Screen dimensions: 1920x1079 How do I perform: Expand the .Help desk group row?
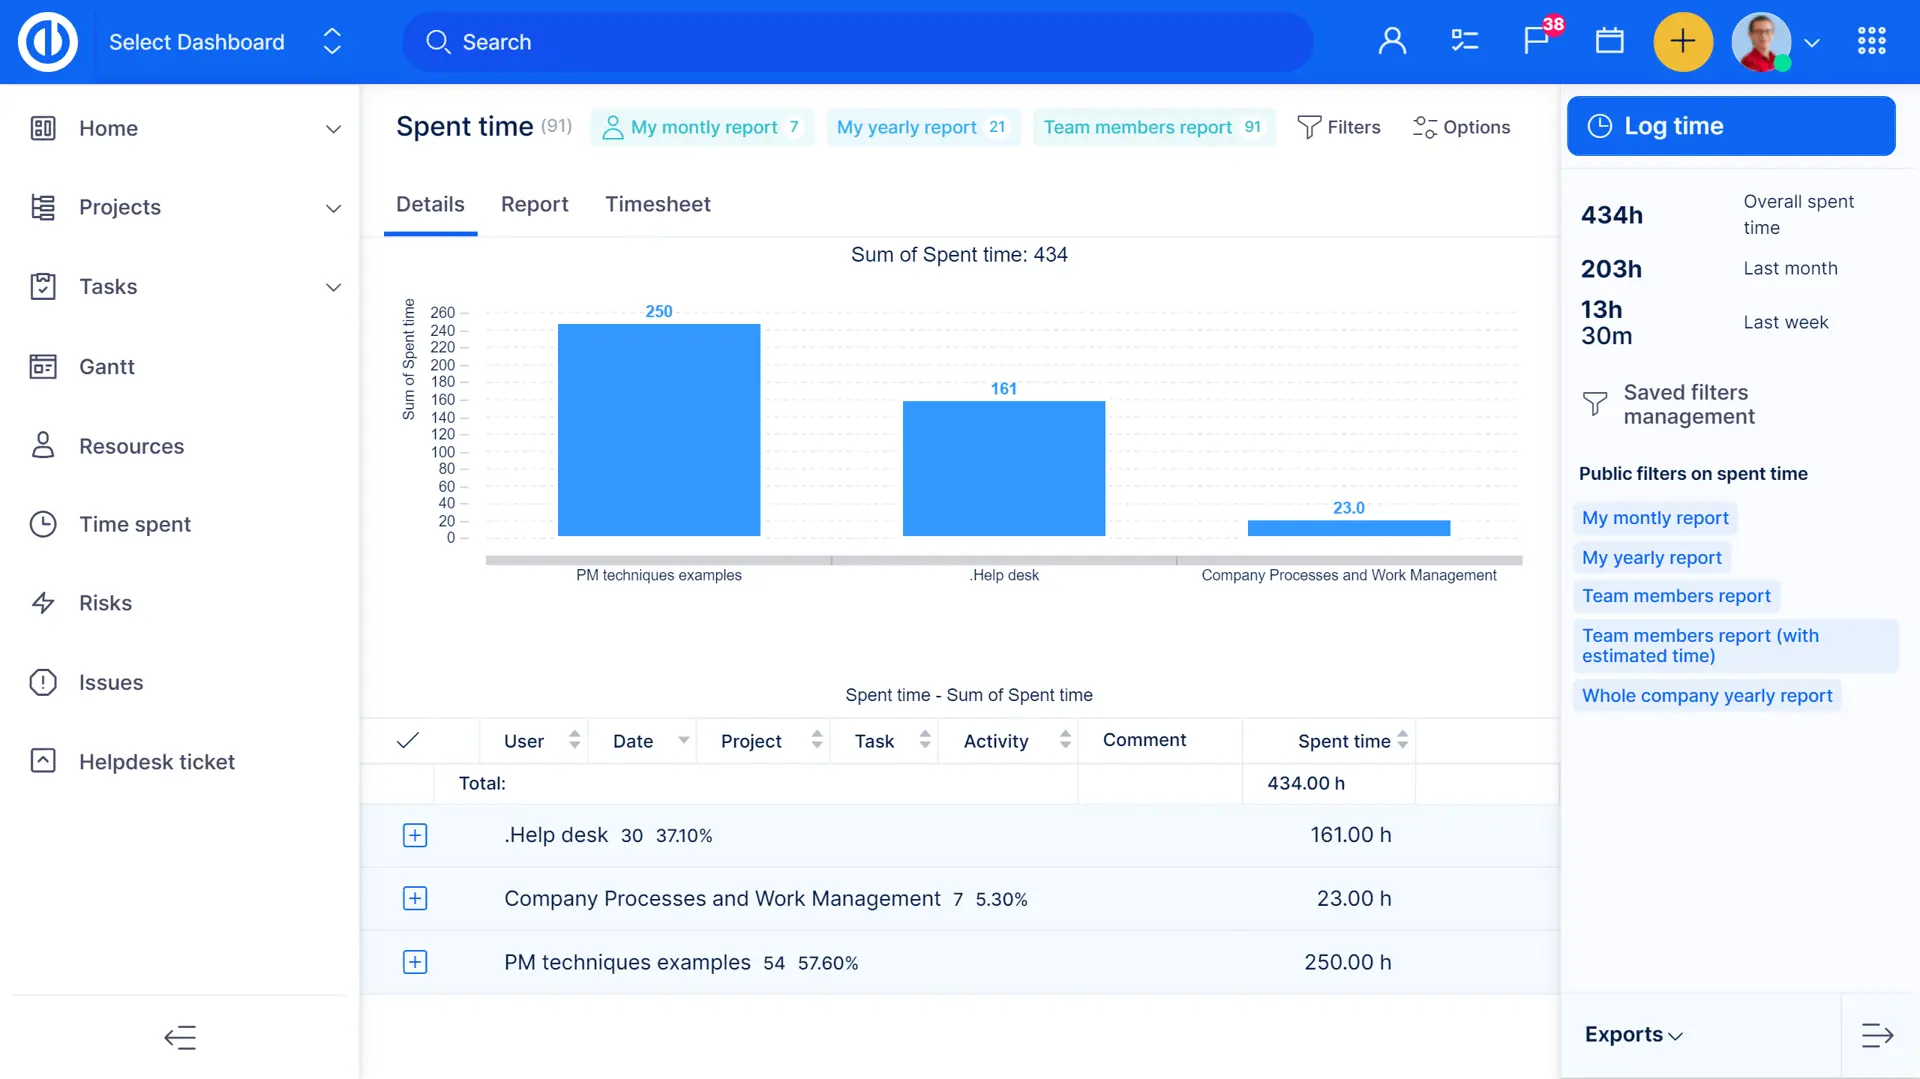point(415,835)
